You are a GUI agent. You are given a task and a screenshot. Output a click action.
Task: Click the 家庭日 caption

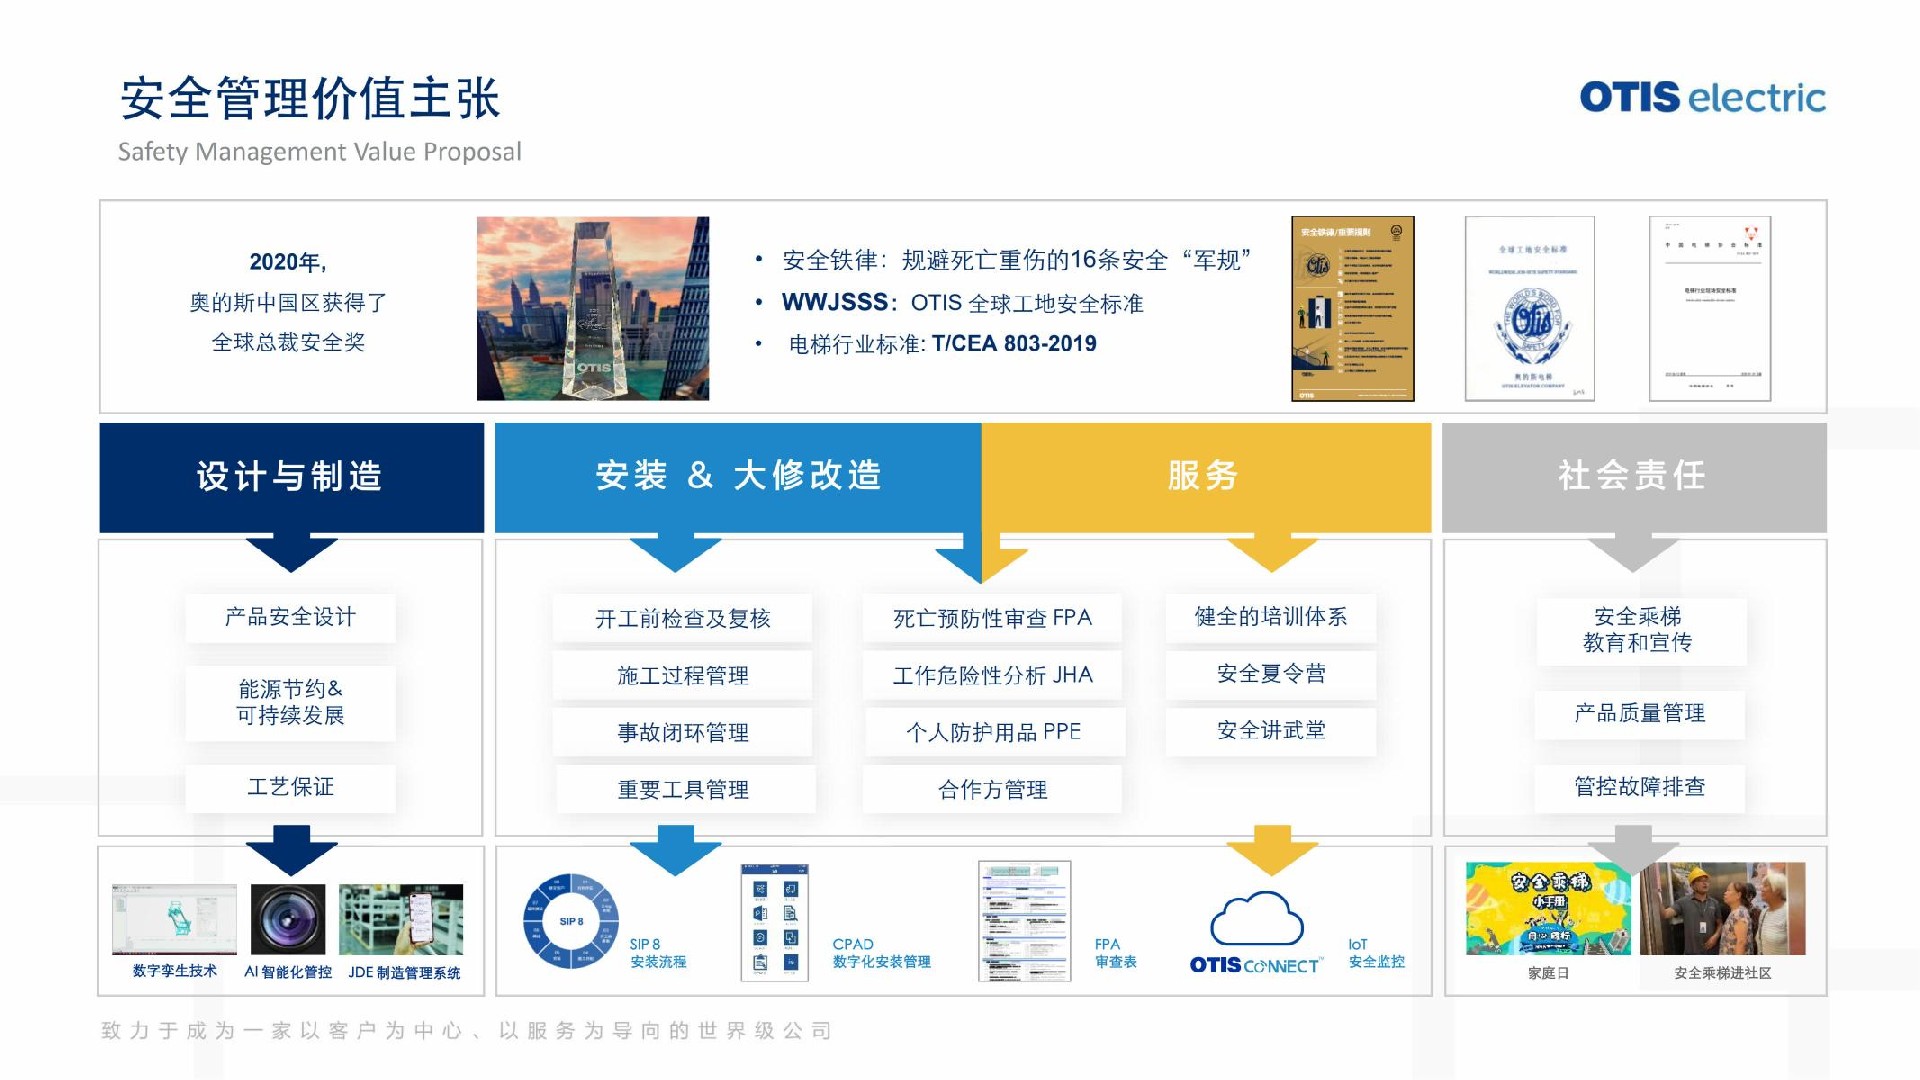point(1548,973)
